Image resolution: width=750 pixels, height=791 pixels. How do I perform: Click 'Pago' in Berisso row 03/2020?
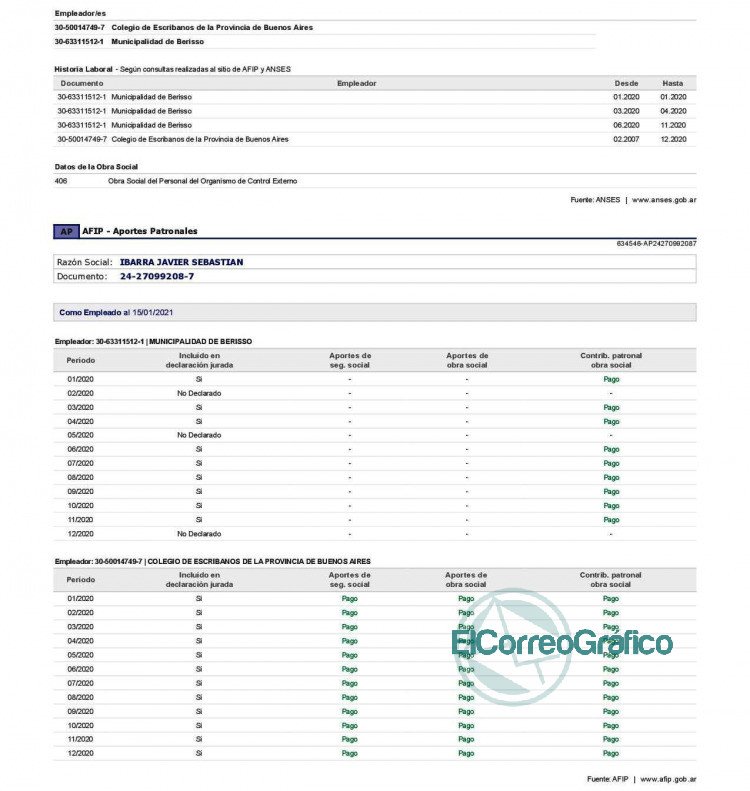coord(611,408)
